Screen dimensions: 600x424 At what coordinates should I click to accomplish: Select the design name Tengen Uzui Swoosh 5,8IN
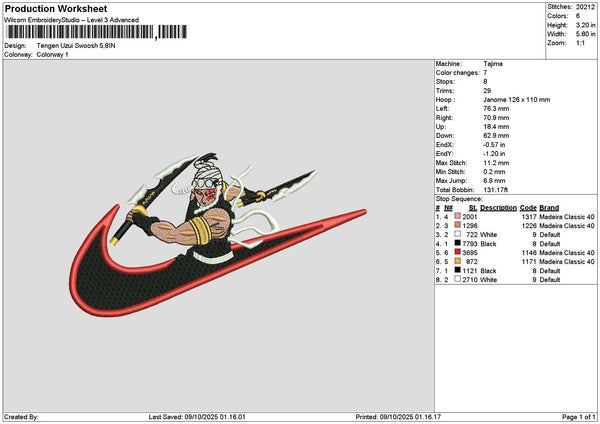(x=76, y=46)
